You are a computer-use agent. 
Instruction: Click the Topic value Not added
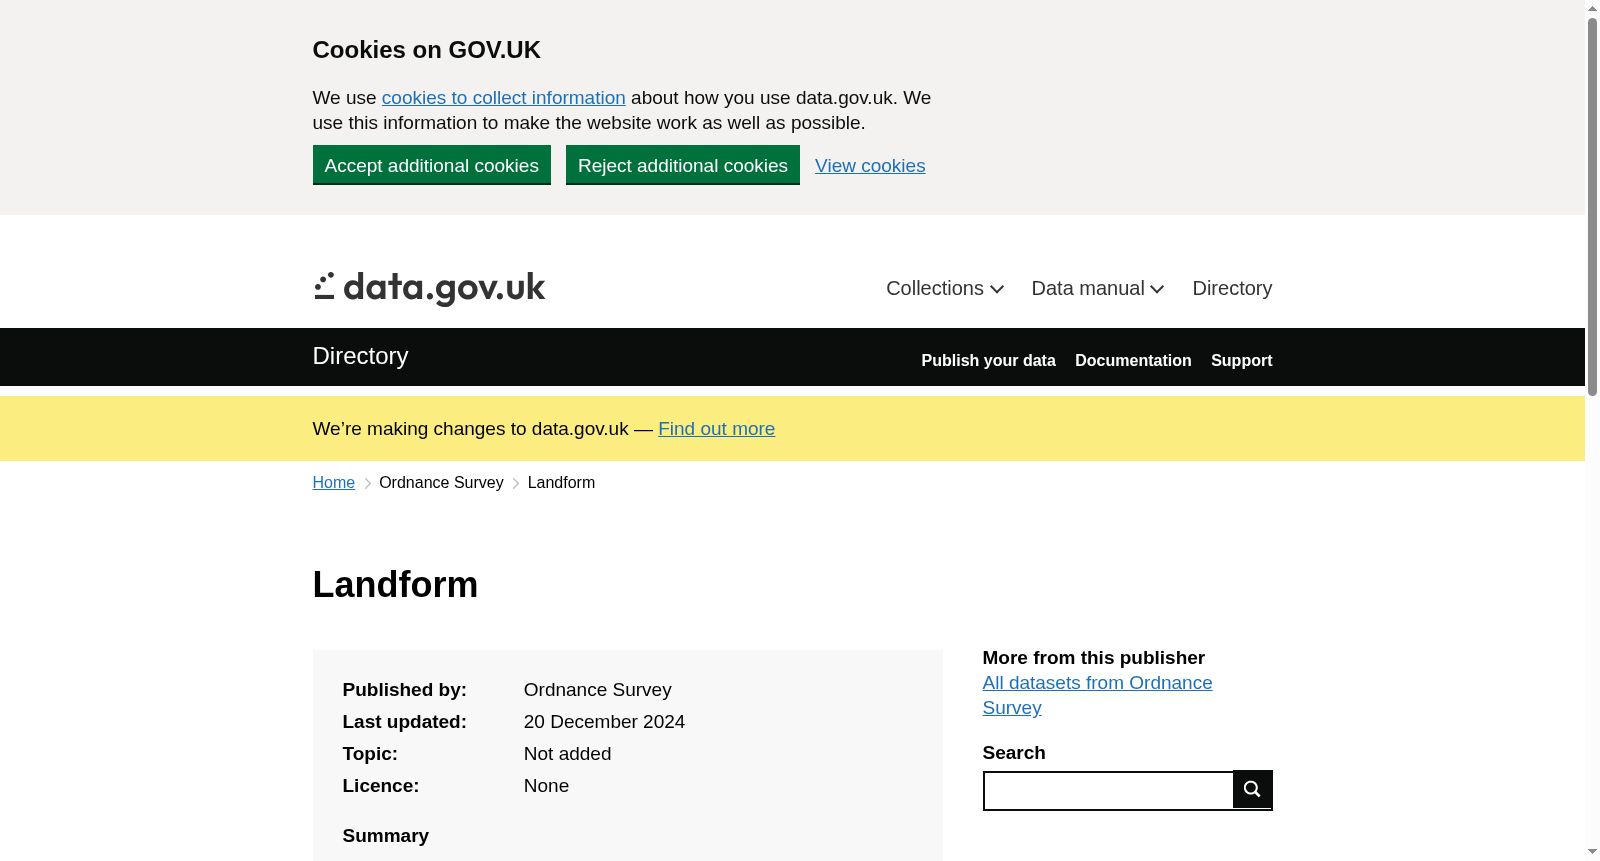tap(567, 754)
